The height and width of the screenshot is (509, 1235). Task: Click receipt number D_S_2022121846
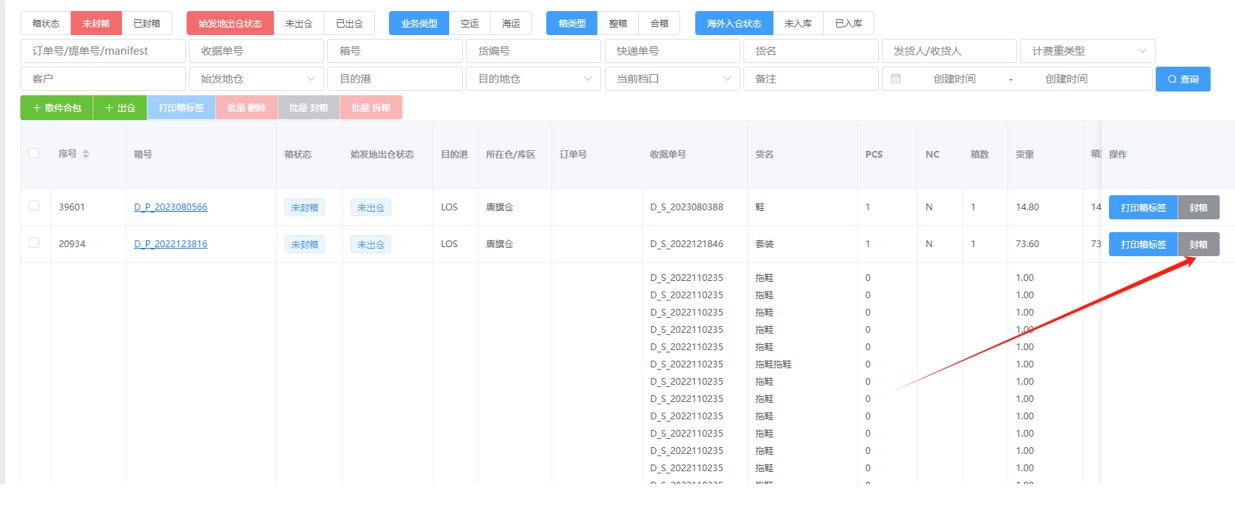pos(686,244)
